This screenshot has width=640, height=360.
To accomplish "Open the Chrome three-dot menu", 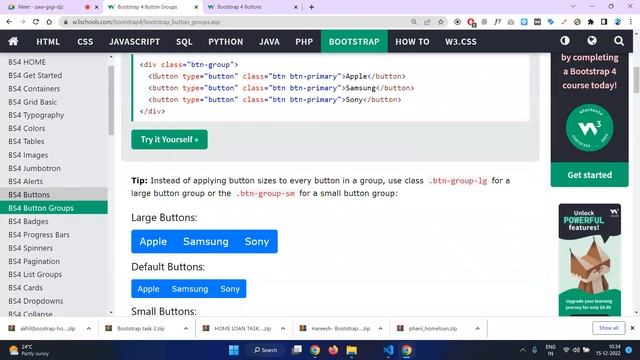I will tap(631, 22).
